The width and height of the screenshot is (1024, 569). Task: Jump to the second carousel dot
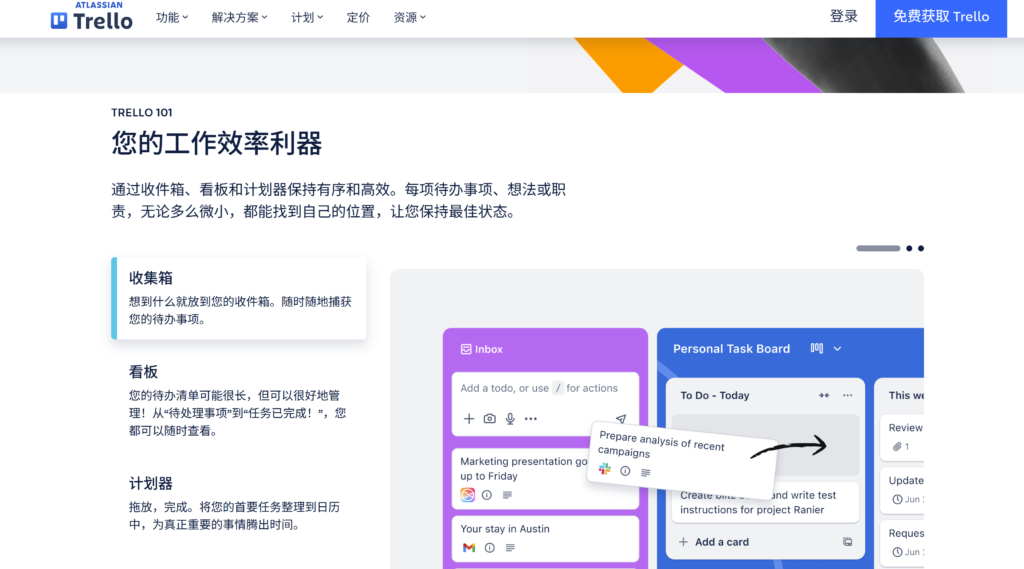pos(909,248)
